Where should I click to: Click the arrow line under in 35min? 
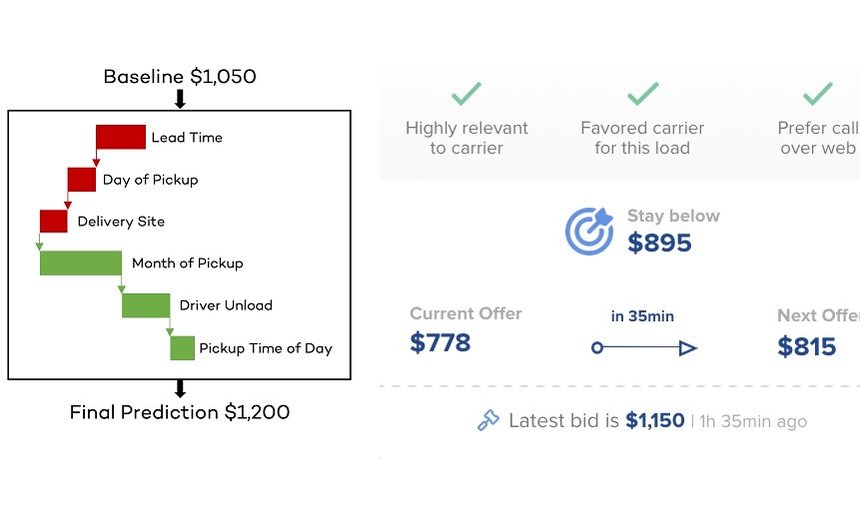(644, 348)
